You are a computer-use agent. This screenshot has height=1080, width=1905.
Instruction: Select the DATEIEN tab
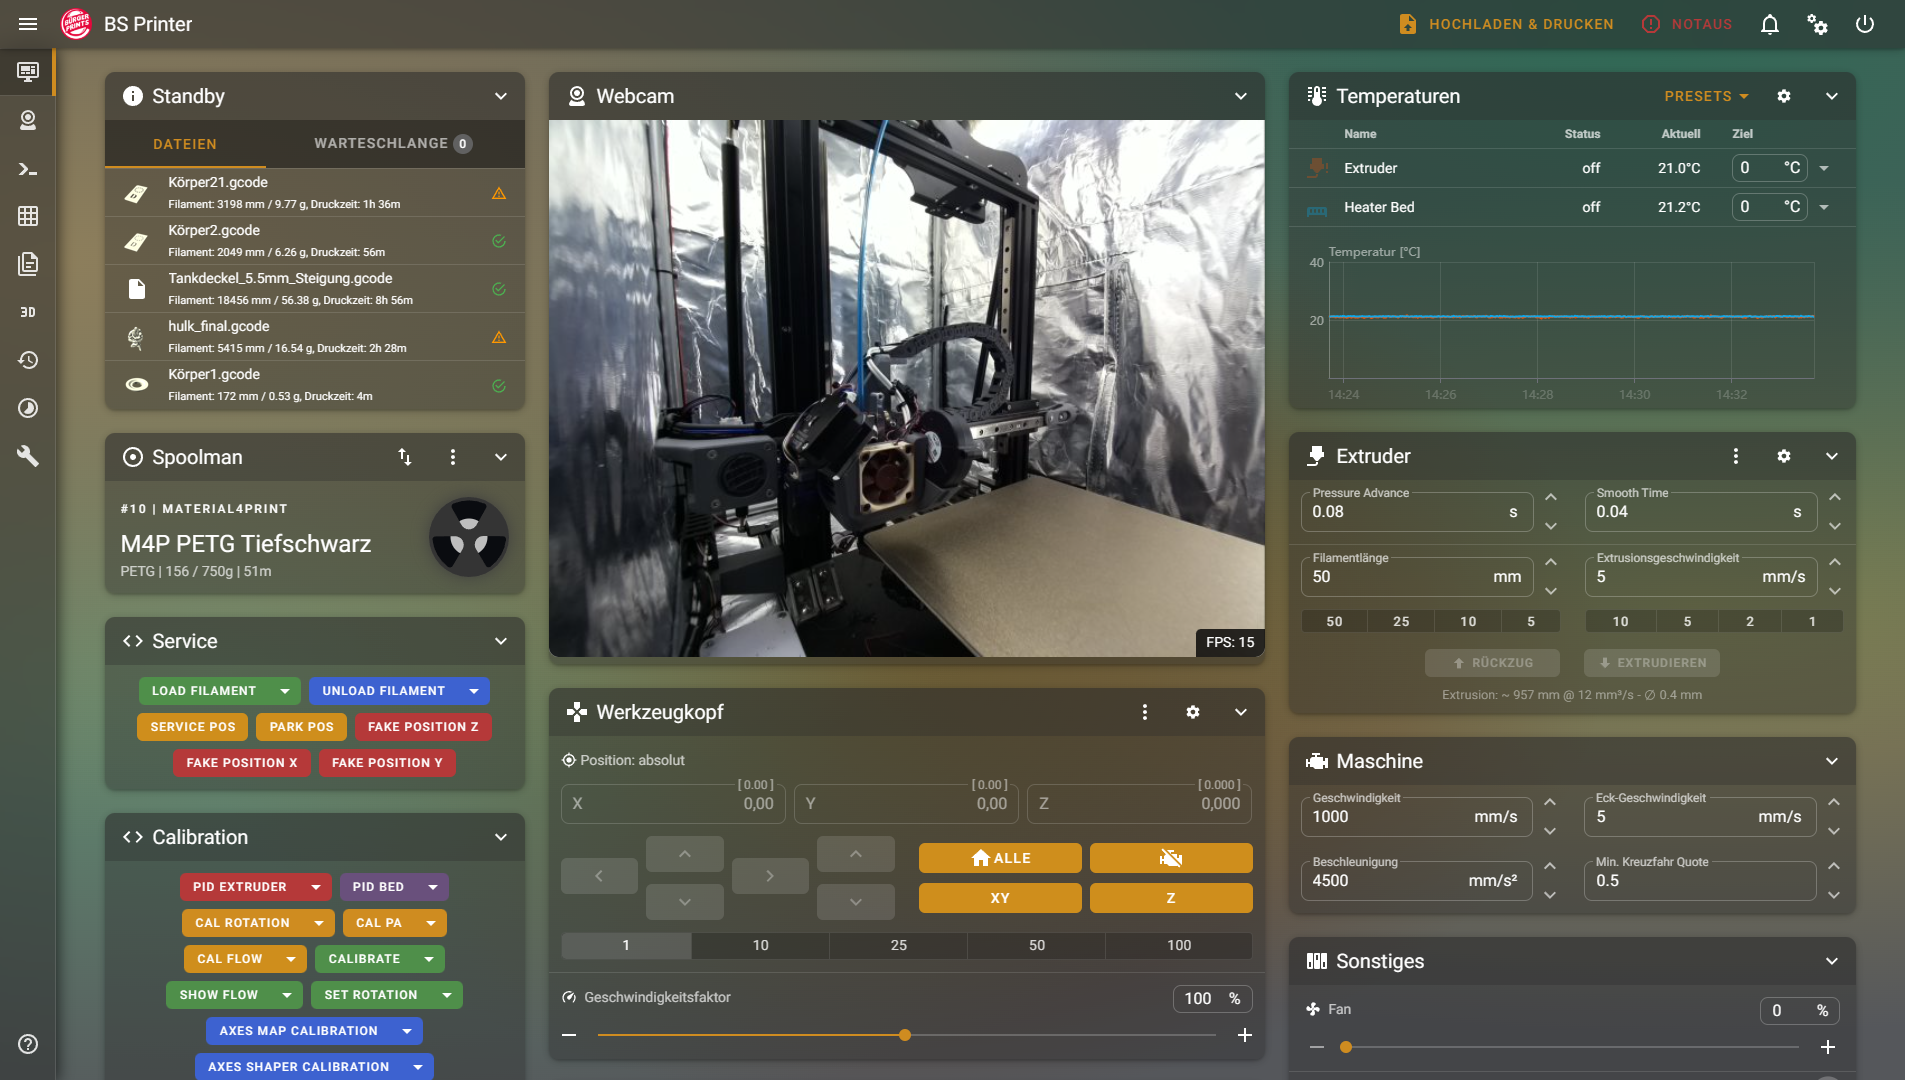(185, 144)
